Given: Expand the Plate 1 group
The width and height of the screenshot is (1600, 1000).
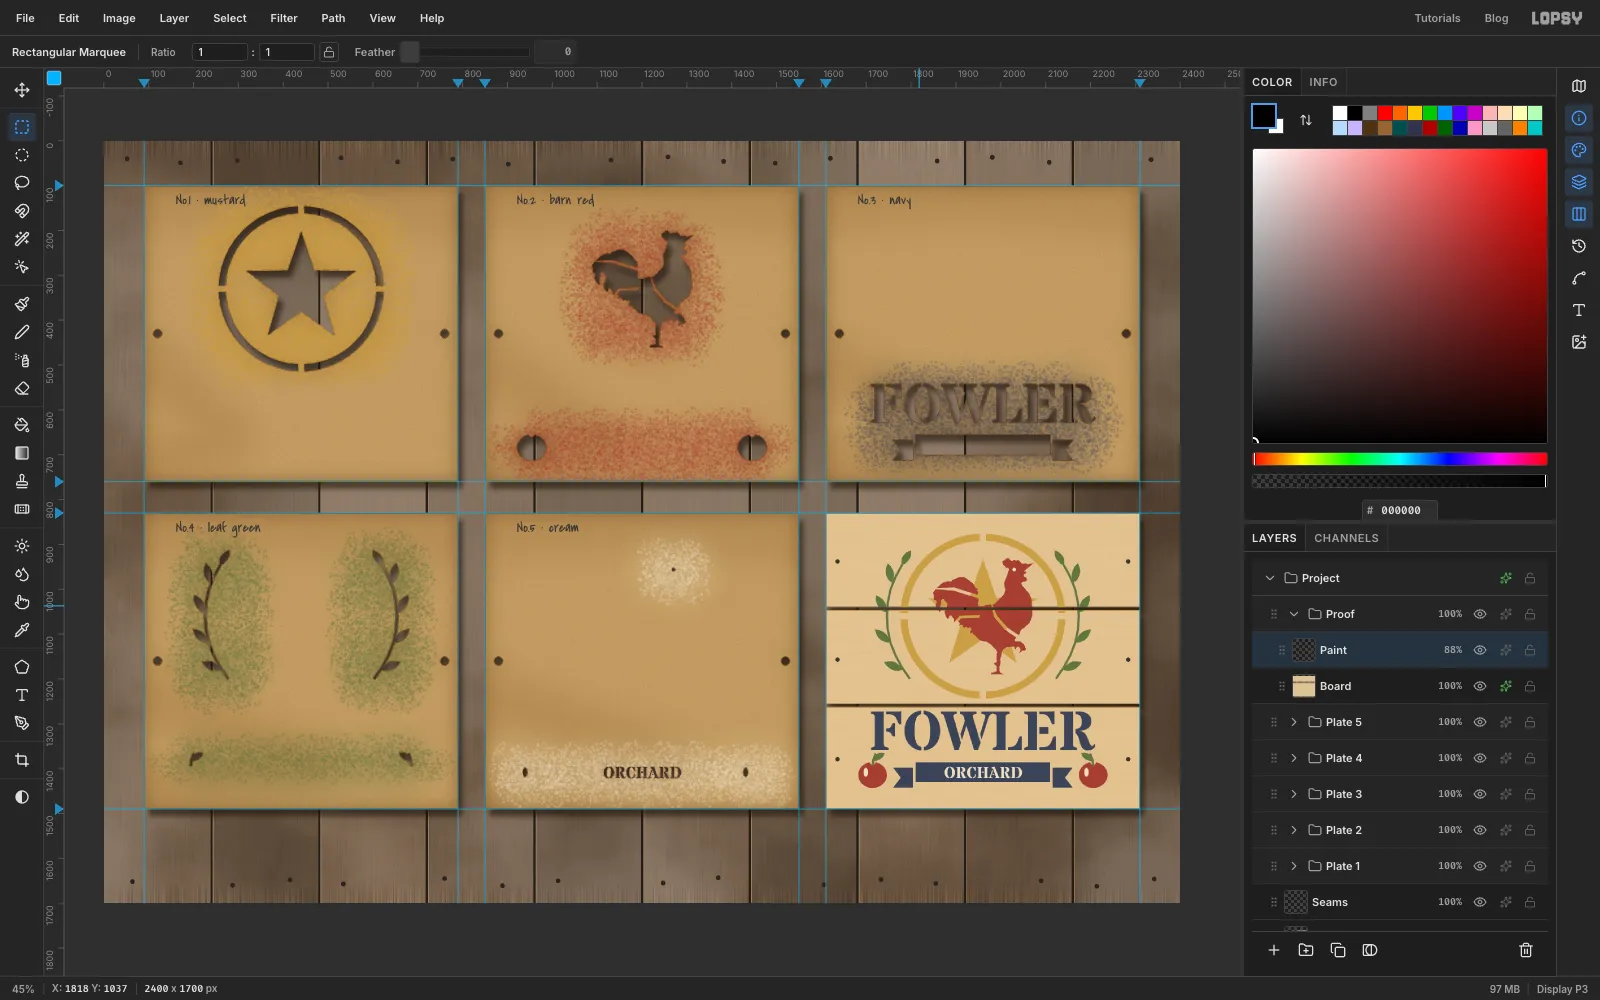Looking at the screenshot, I should tap(1294, 866).
